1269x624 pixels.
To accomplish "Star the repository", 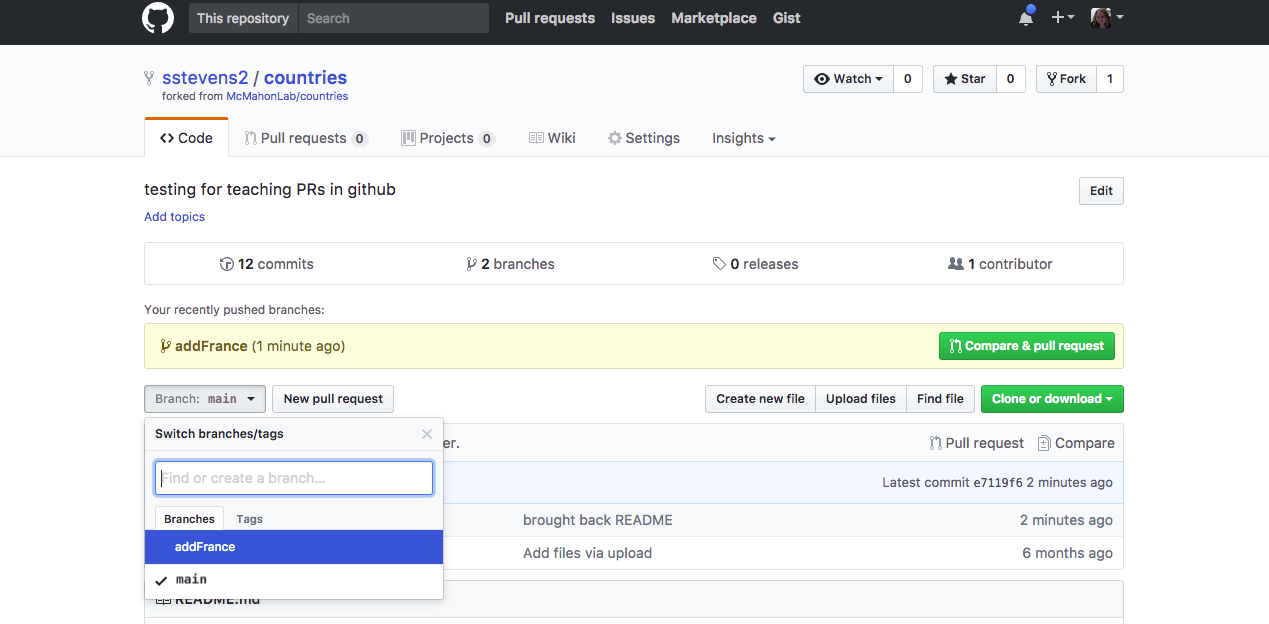I will click(x=964, y=79).
